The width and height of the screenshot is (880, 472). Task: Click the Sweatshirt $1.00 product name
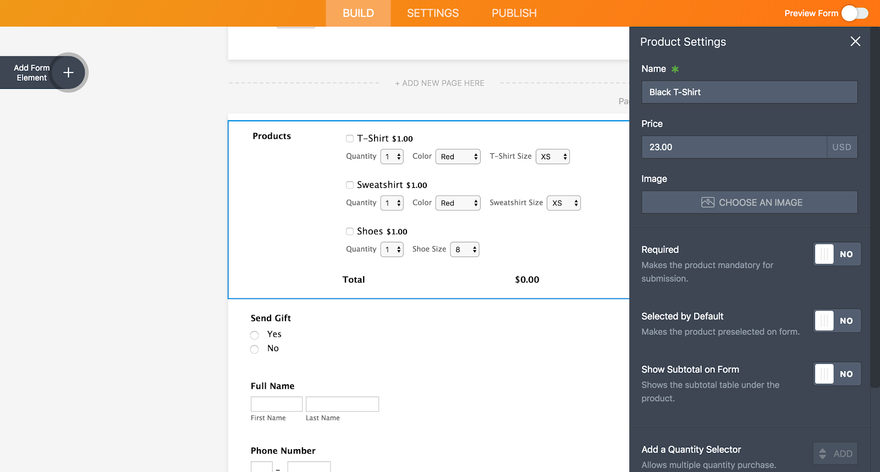[392, 185]
